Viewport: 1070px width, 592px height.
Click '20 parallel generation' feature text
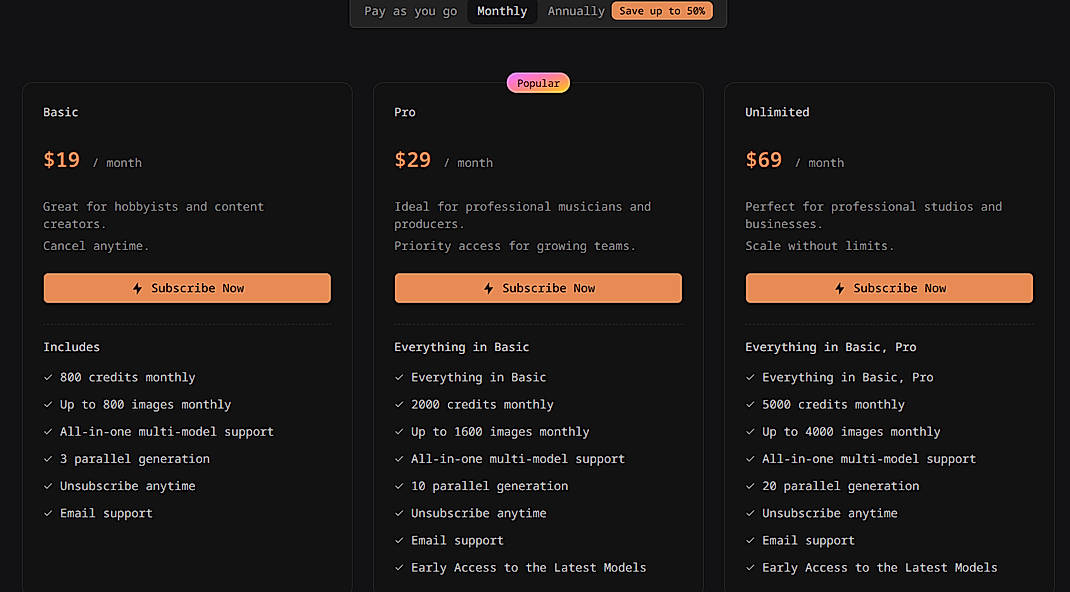point(841,486)
